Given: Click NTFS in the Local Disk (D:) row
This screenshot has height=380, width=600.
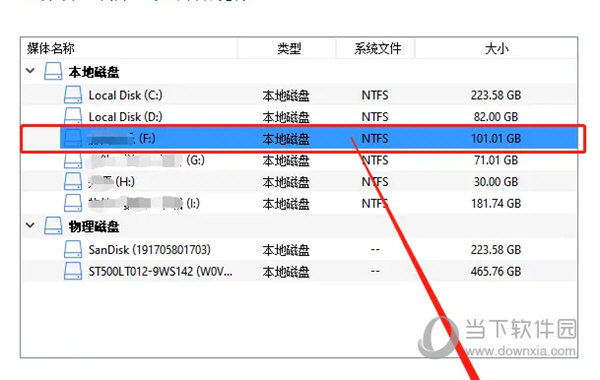Looking at the screenshot, I should click(x=375, y=117).
